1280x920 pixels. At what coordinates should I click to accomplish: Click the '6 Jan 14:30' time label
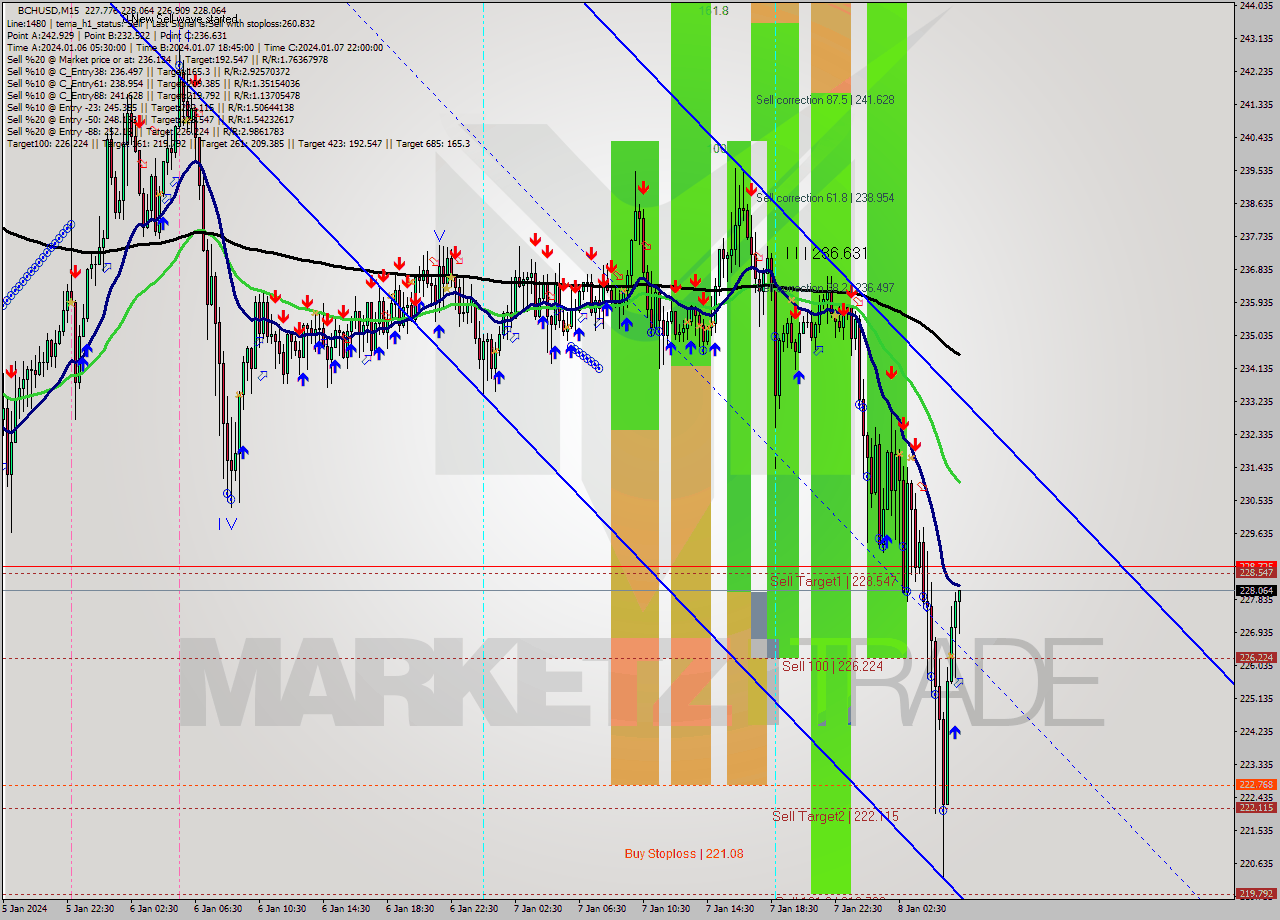click(346, 909)
